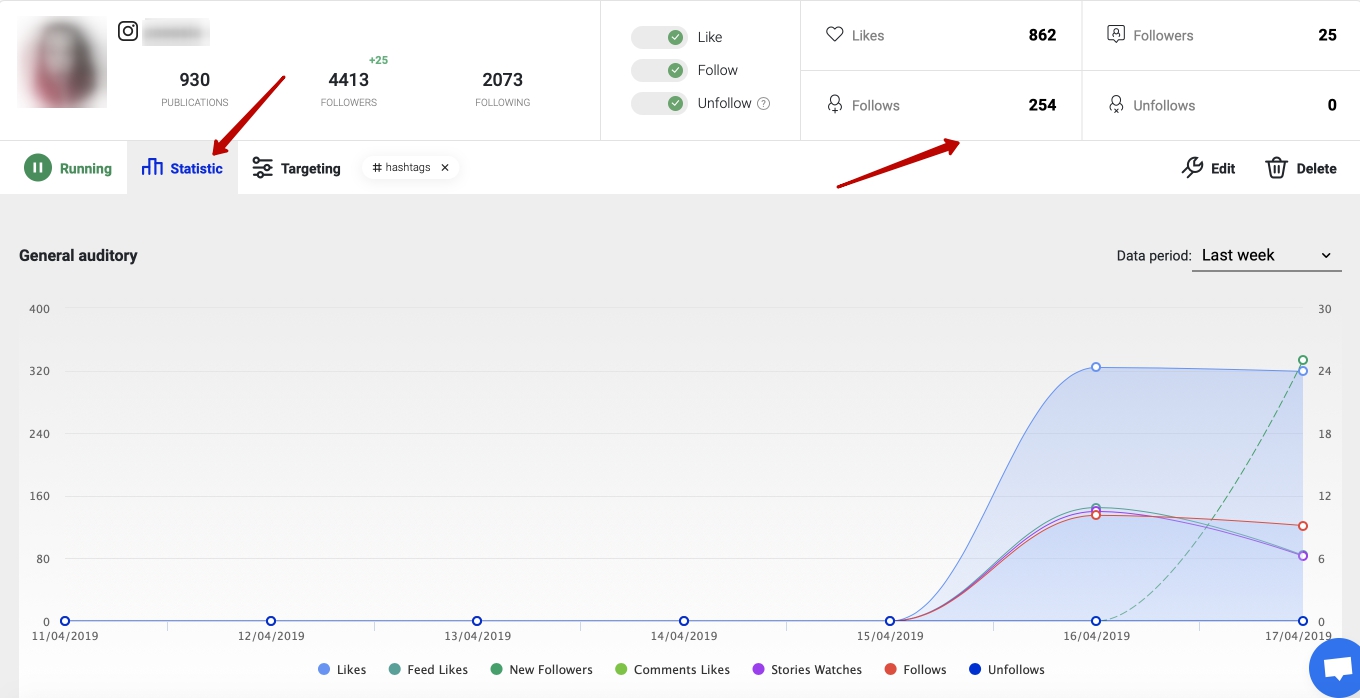Image resolution: width=1360 pixels, height=698 pixels.
Task: Click the pause icon next to Running
Action: click(37, 168)
